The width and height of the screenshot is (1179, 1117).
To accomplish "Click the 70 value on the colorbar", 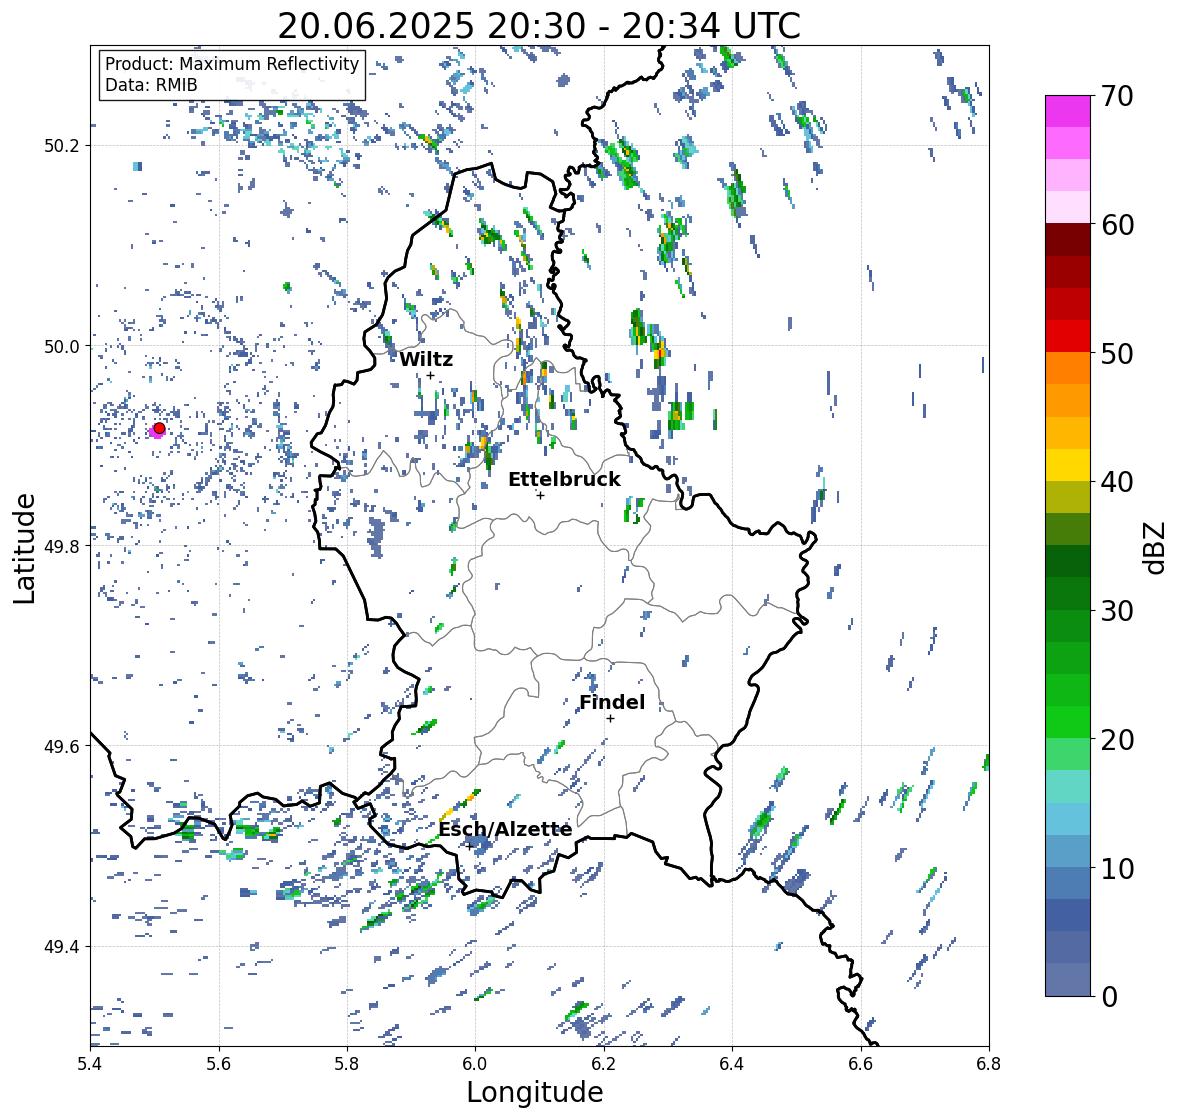I will pyautogui.click(x=1117, y=96).
